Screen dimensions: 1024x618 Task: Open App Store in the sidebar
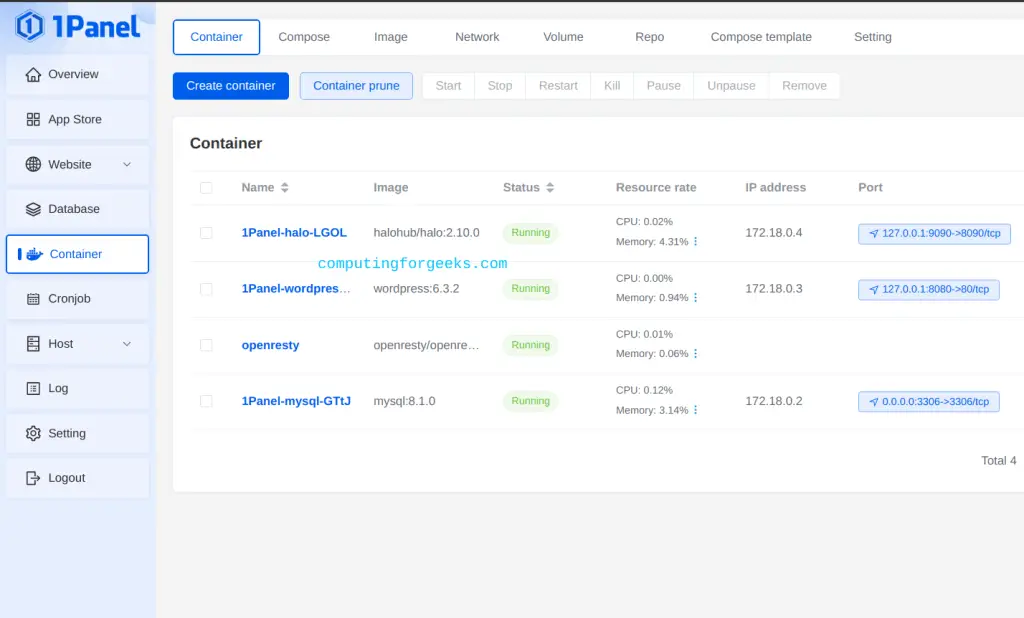click(77, 120)
